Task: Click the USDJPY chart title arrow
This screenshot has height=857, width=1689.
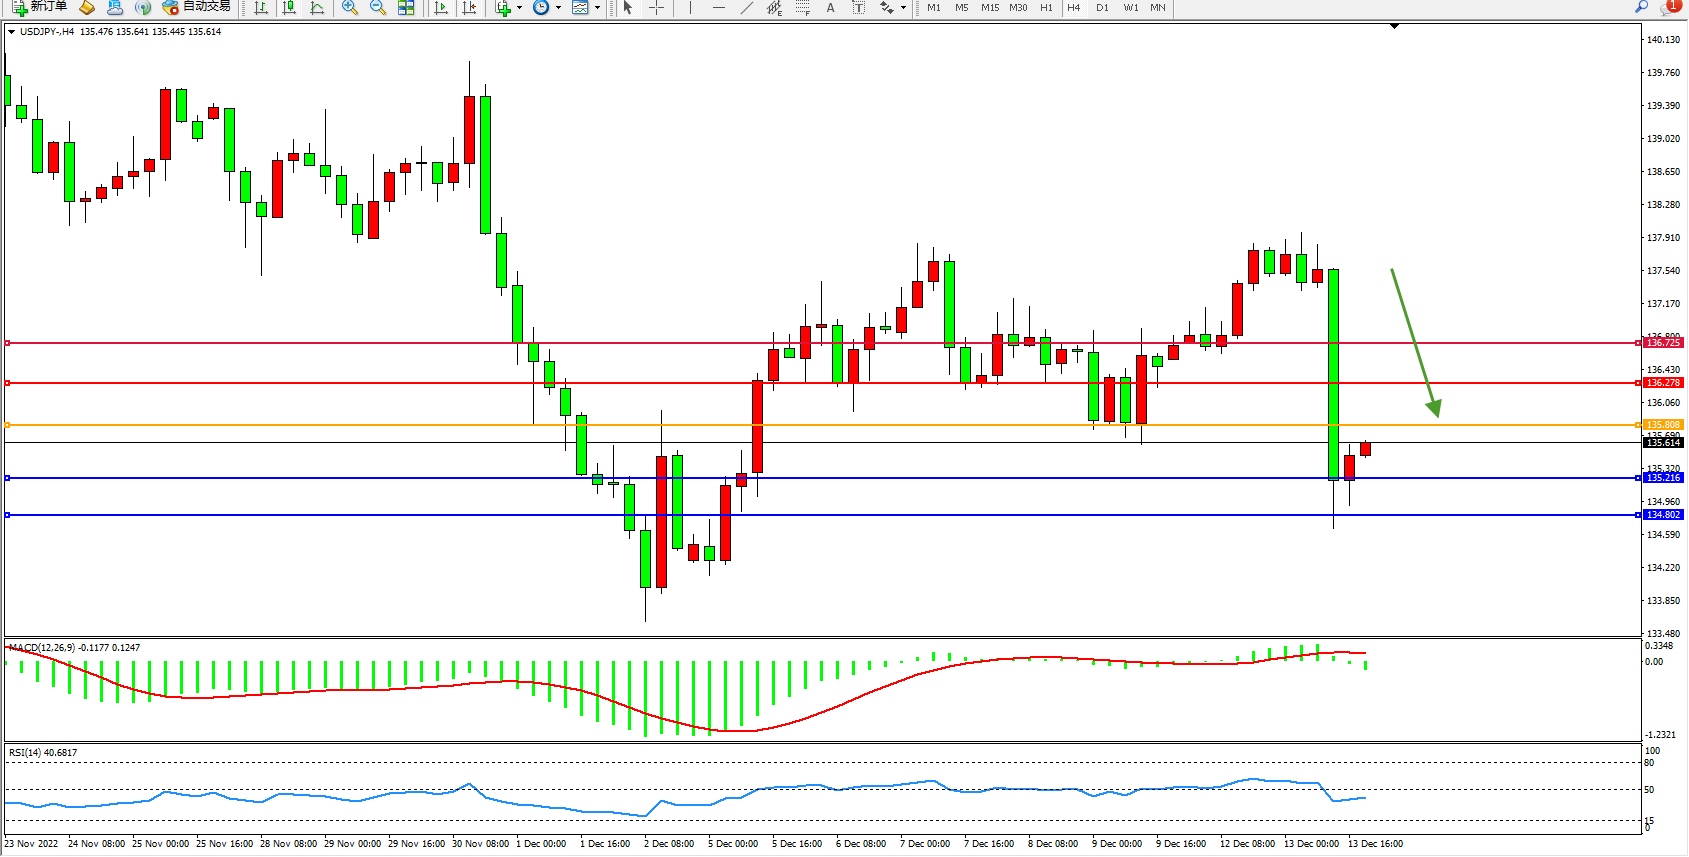Action: (x=11, y=32)
